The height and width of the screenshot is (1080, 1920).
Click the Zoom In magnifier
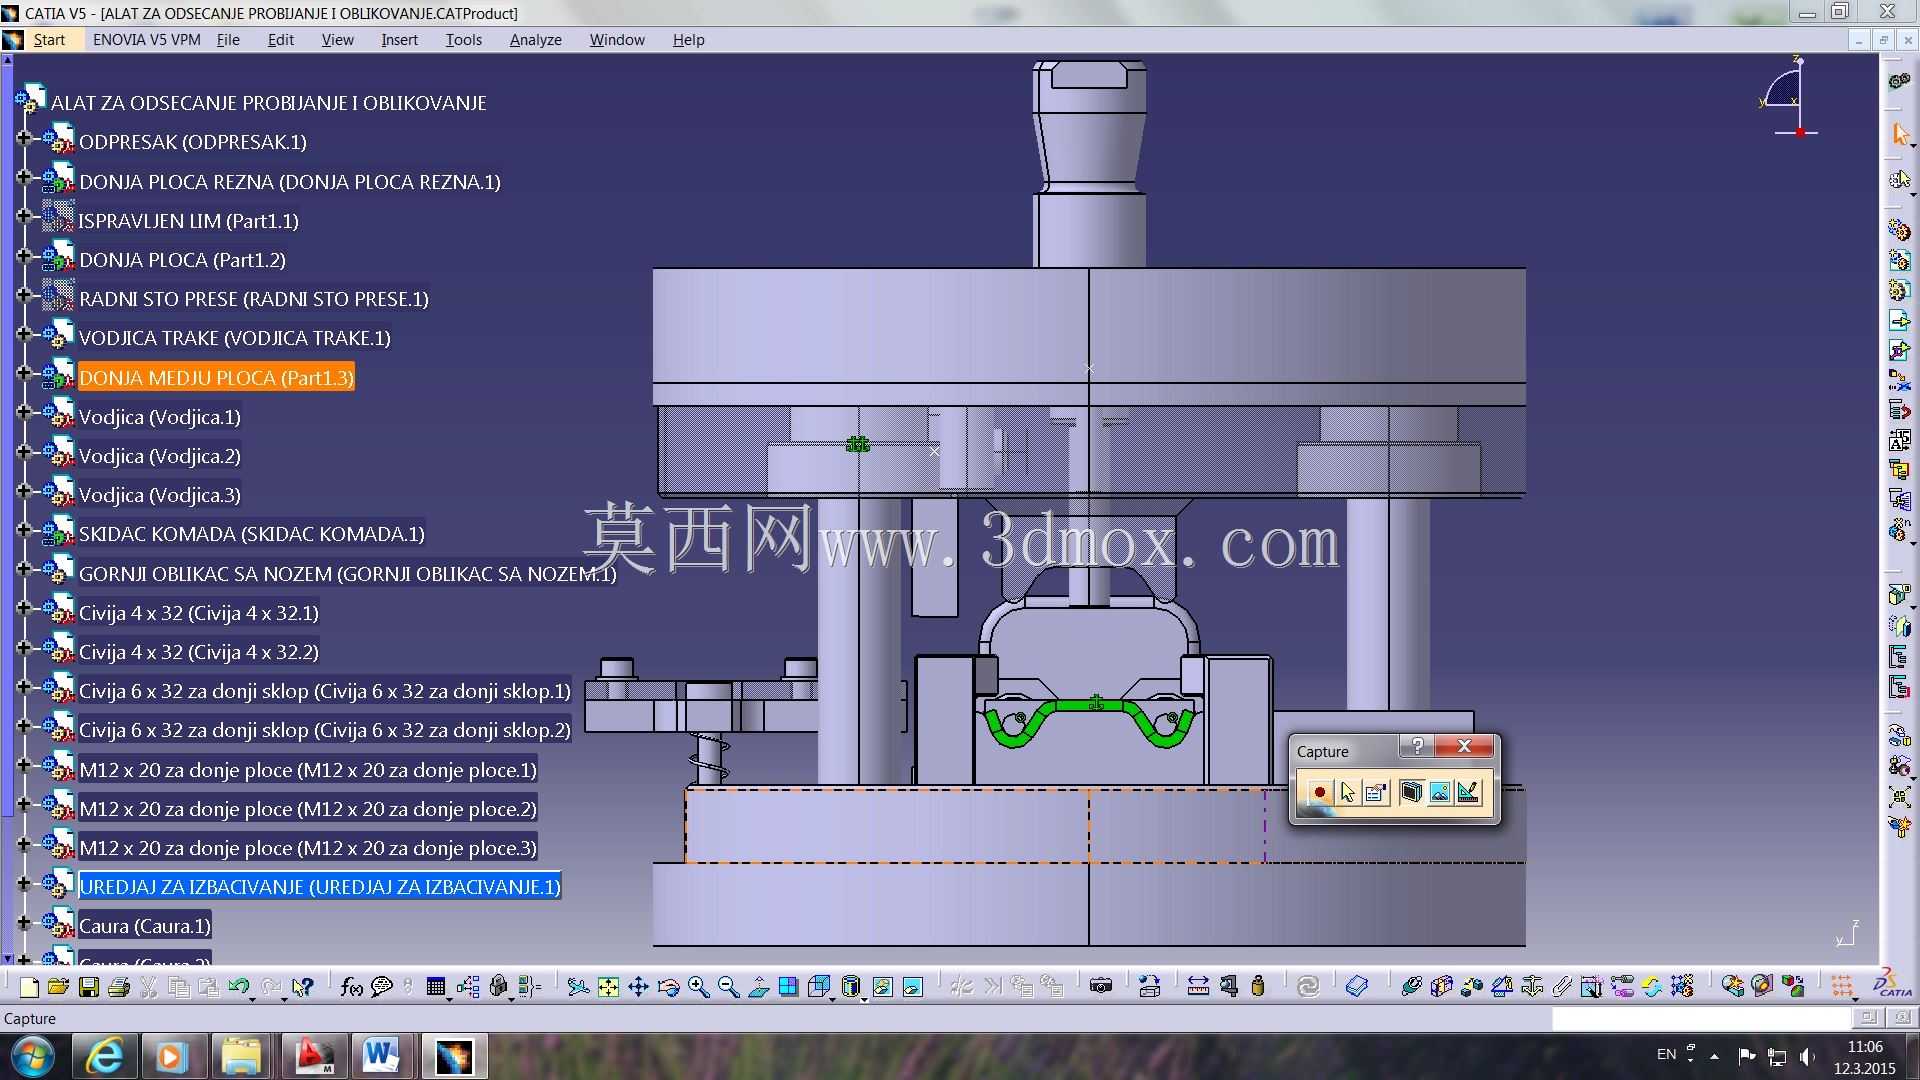pos(698,987)
